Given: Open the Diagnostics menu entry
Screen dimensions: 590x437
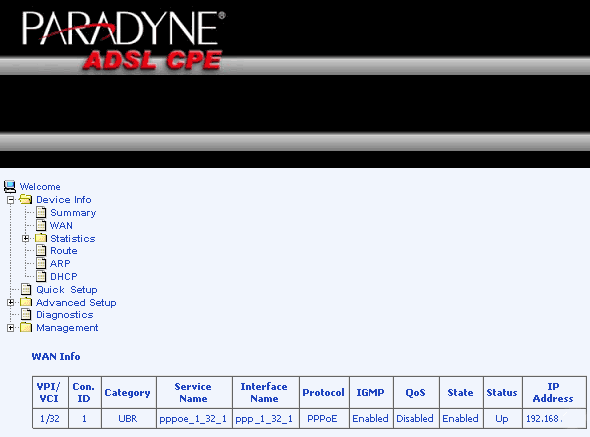Looking at the screenshot, I should point(64,315).
